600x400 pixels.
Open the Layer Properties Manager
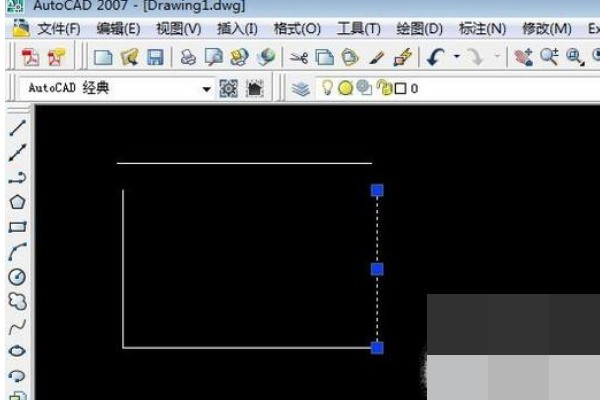tap(301, 89)
